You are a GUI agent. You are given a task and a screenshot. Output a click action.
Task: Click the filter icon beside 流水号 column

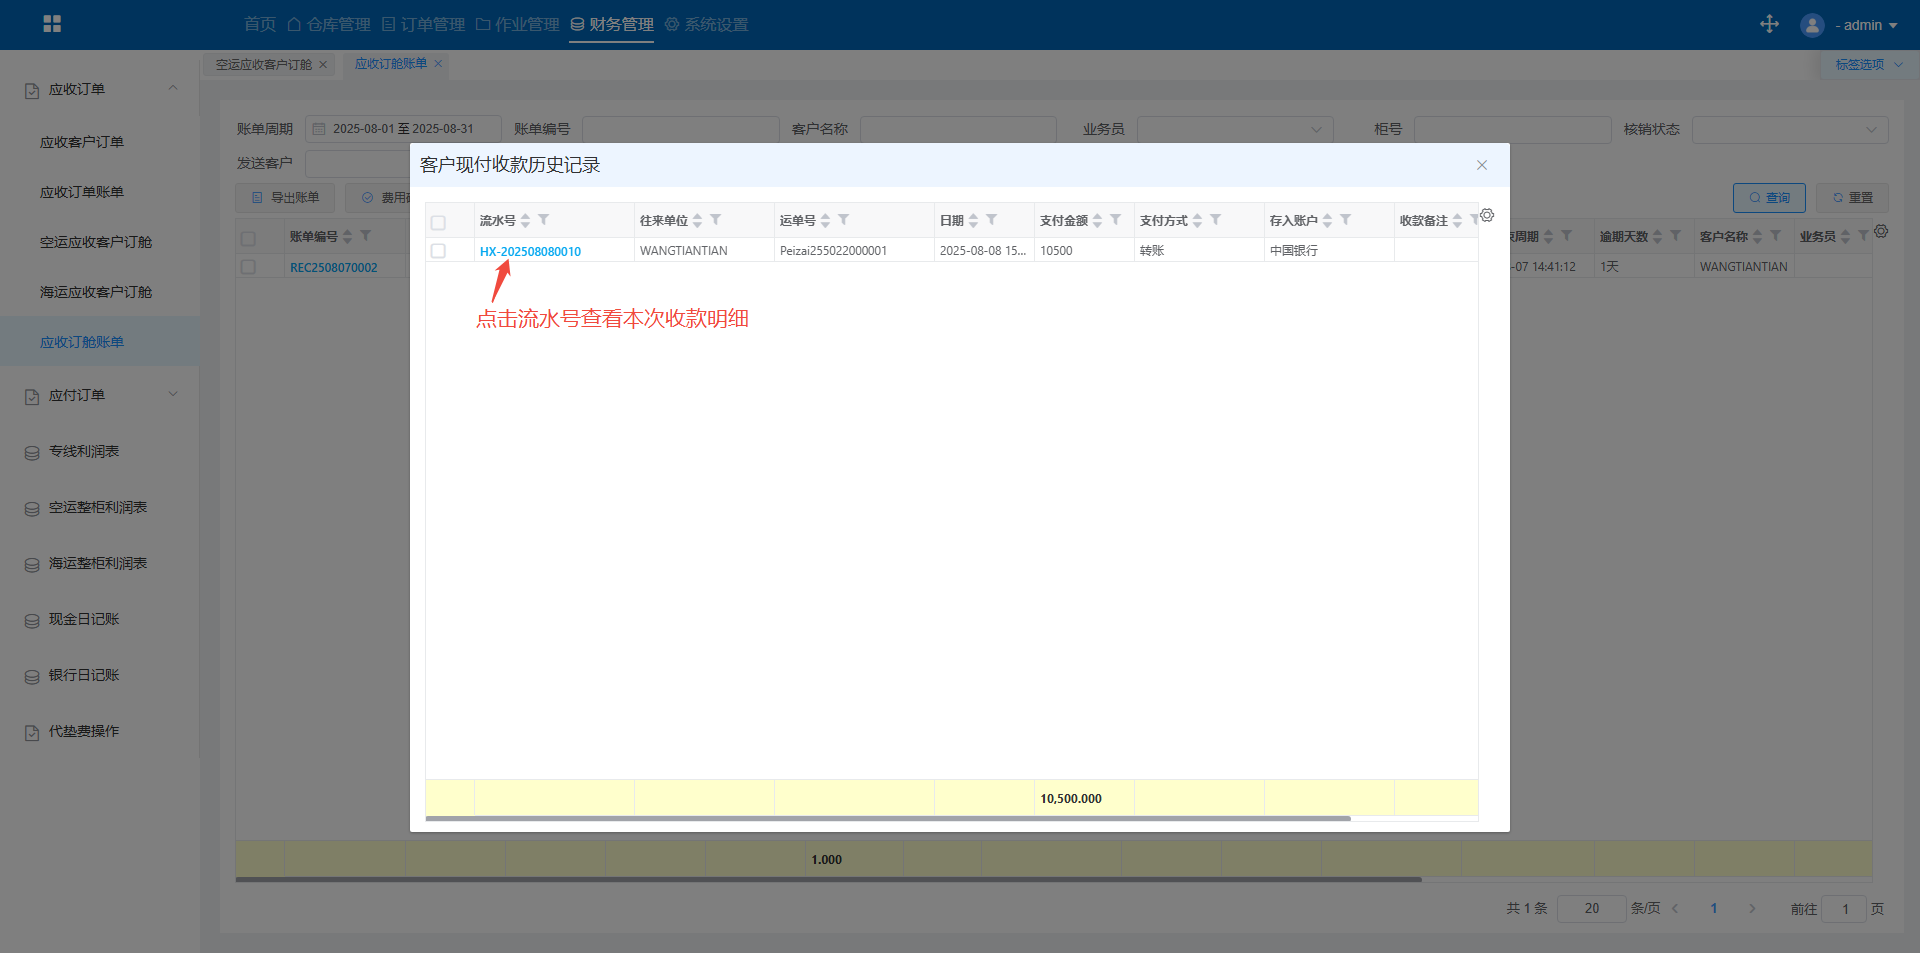543,220
